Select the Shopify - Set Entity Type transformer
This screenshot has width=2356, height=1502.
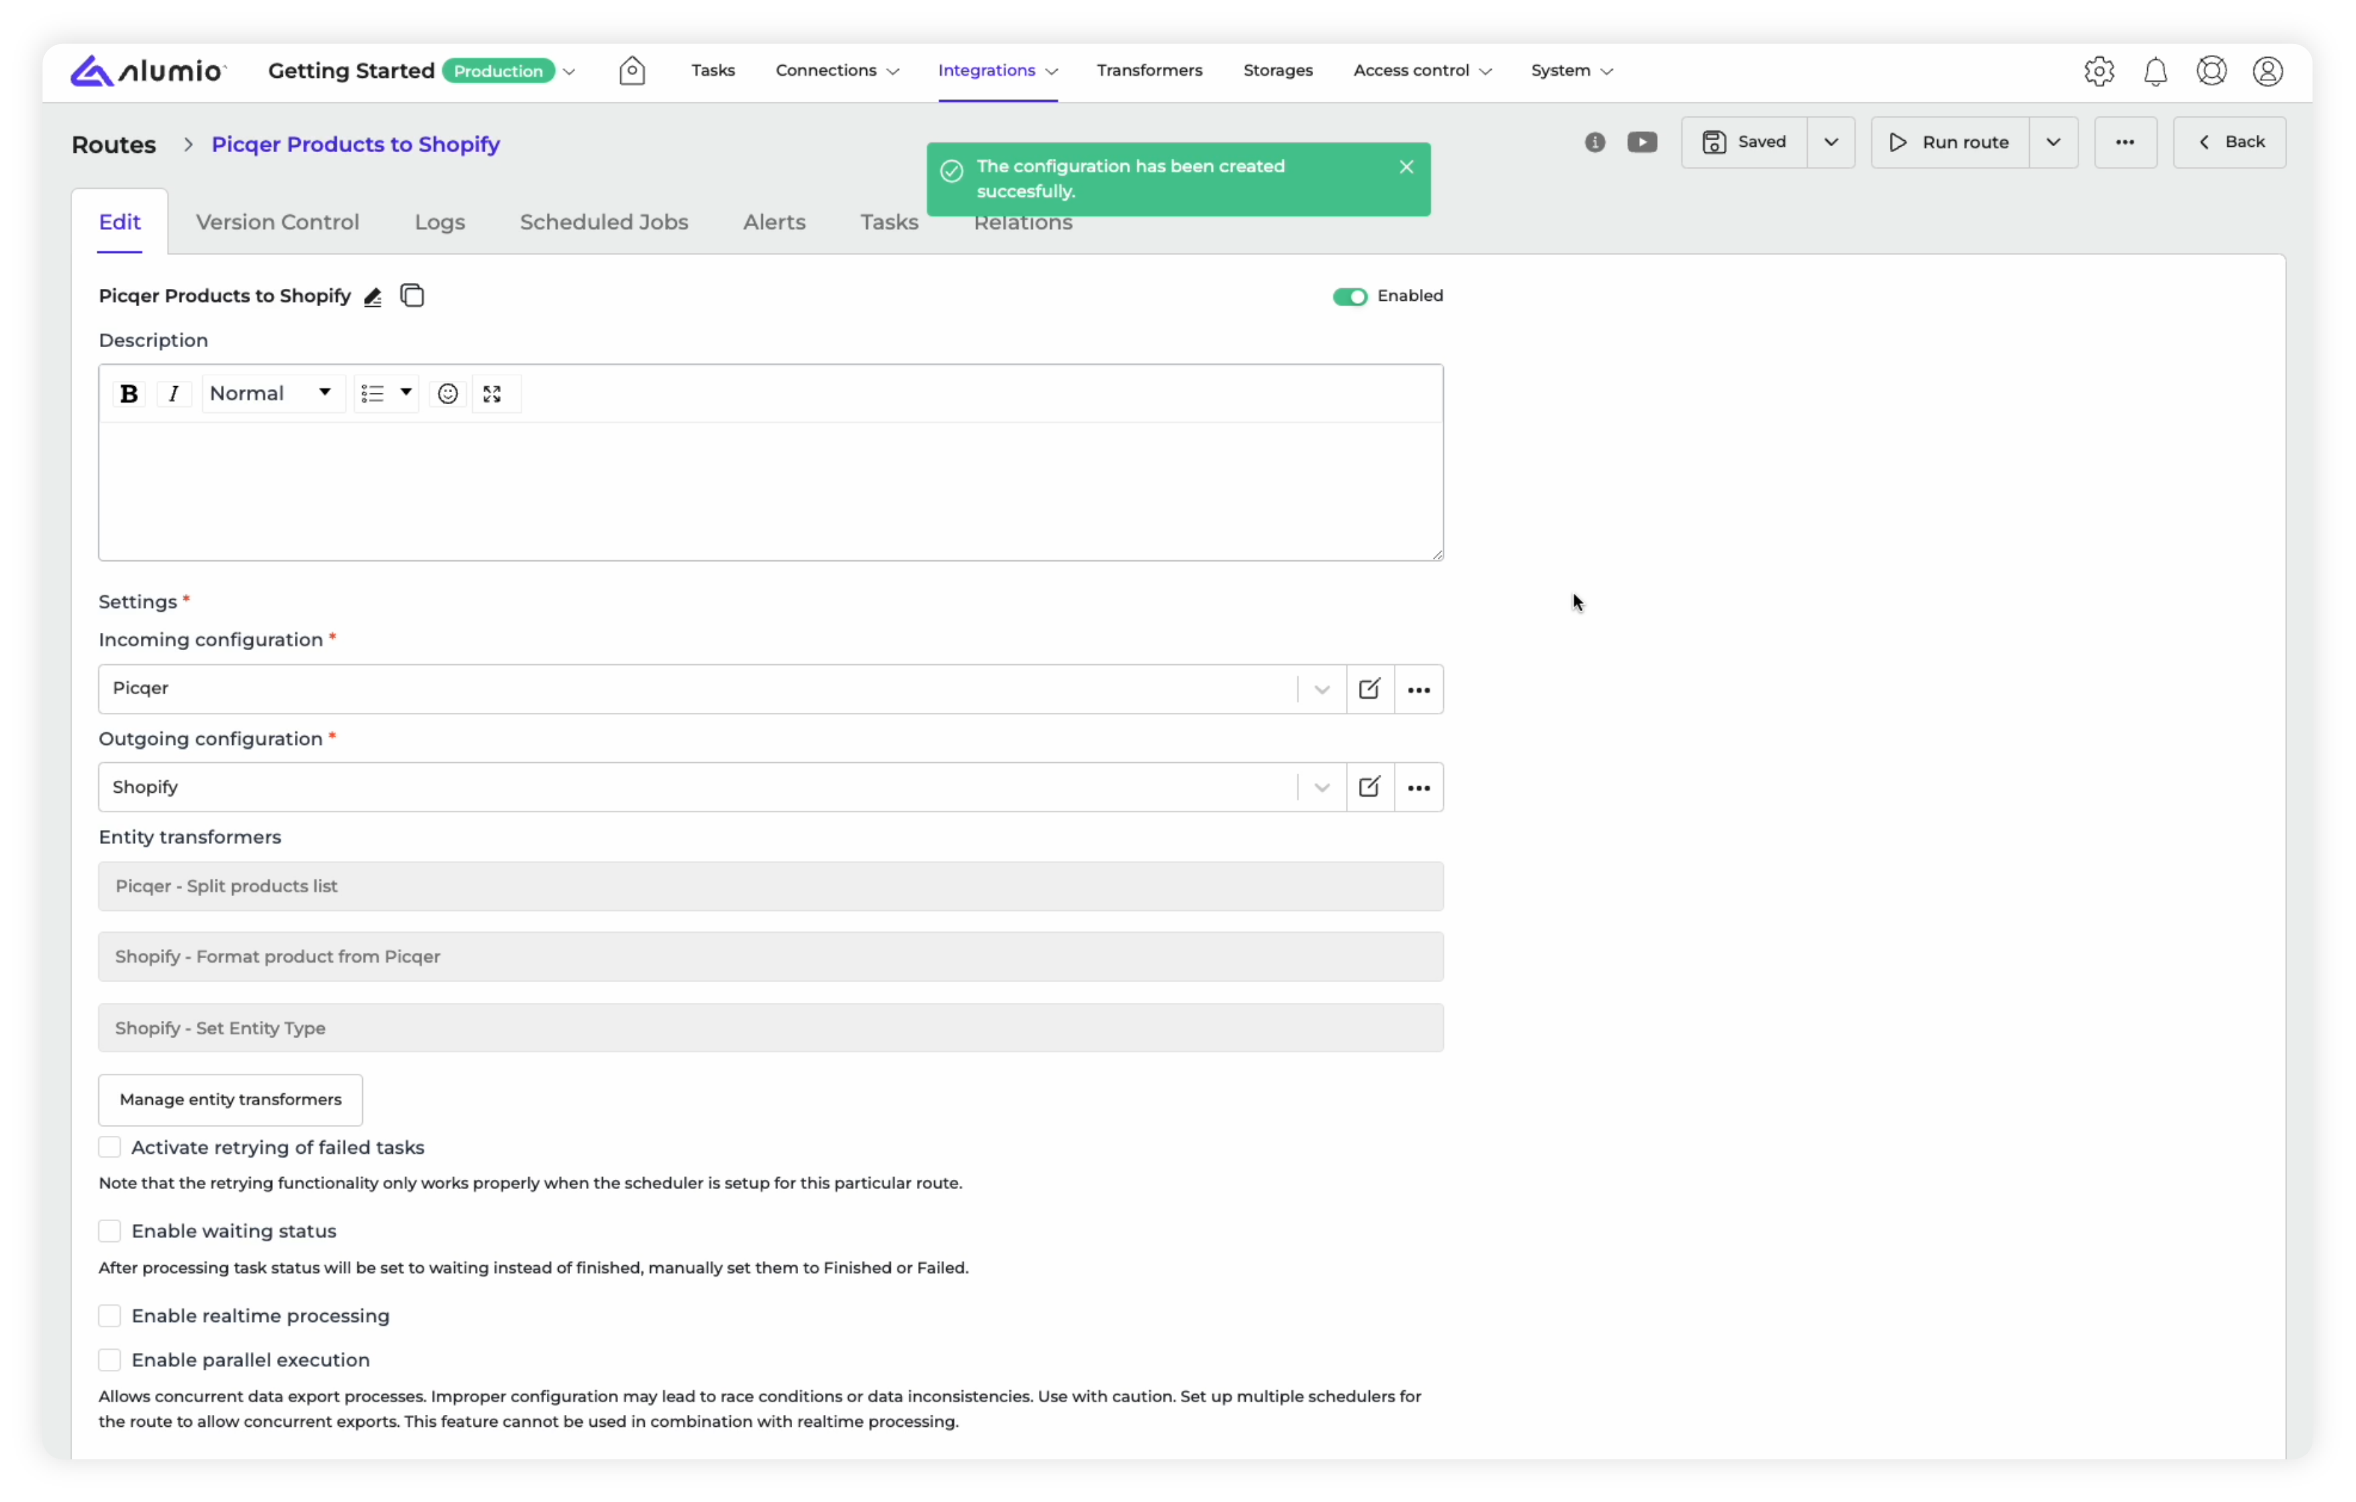(x=770, y=1028)
